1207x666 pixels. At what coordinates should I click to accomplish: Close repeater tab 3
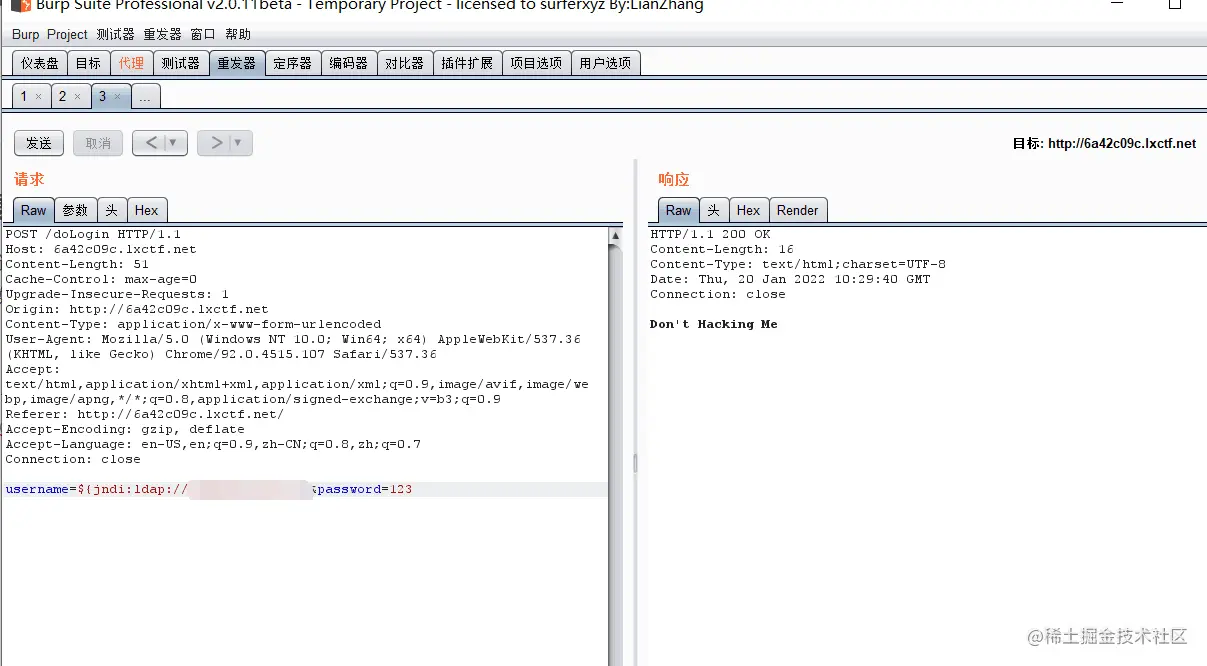click(x=116, y=97)
